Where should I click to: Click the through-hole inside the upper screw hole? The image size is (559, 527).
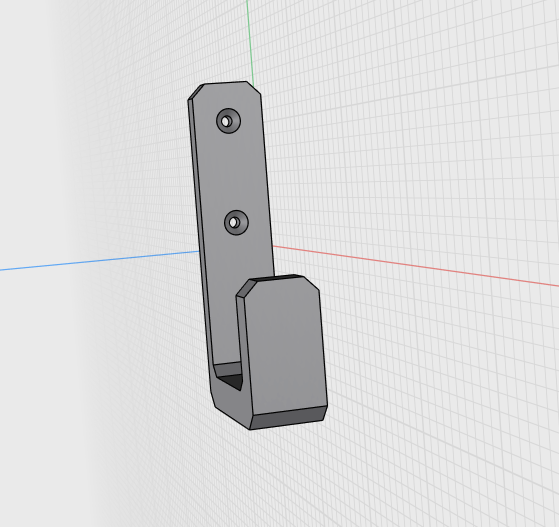[x=225, y=122]
